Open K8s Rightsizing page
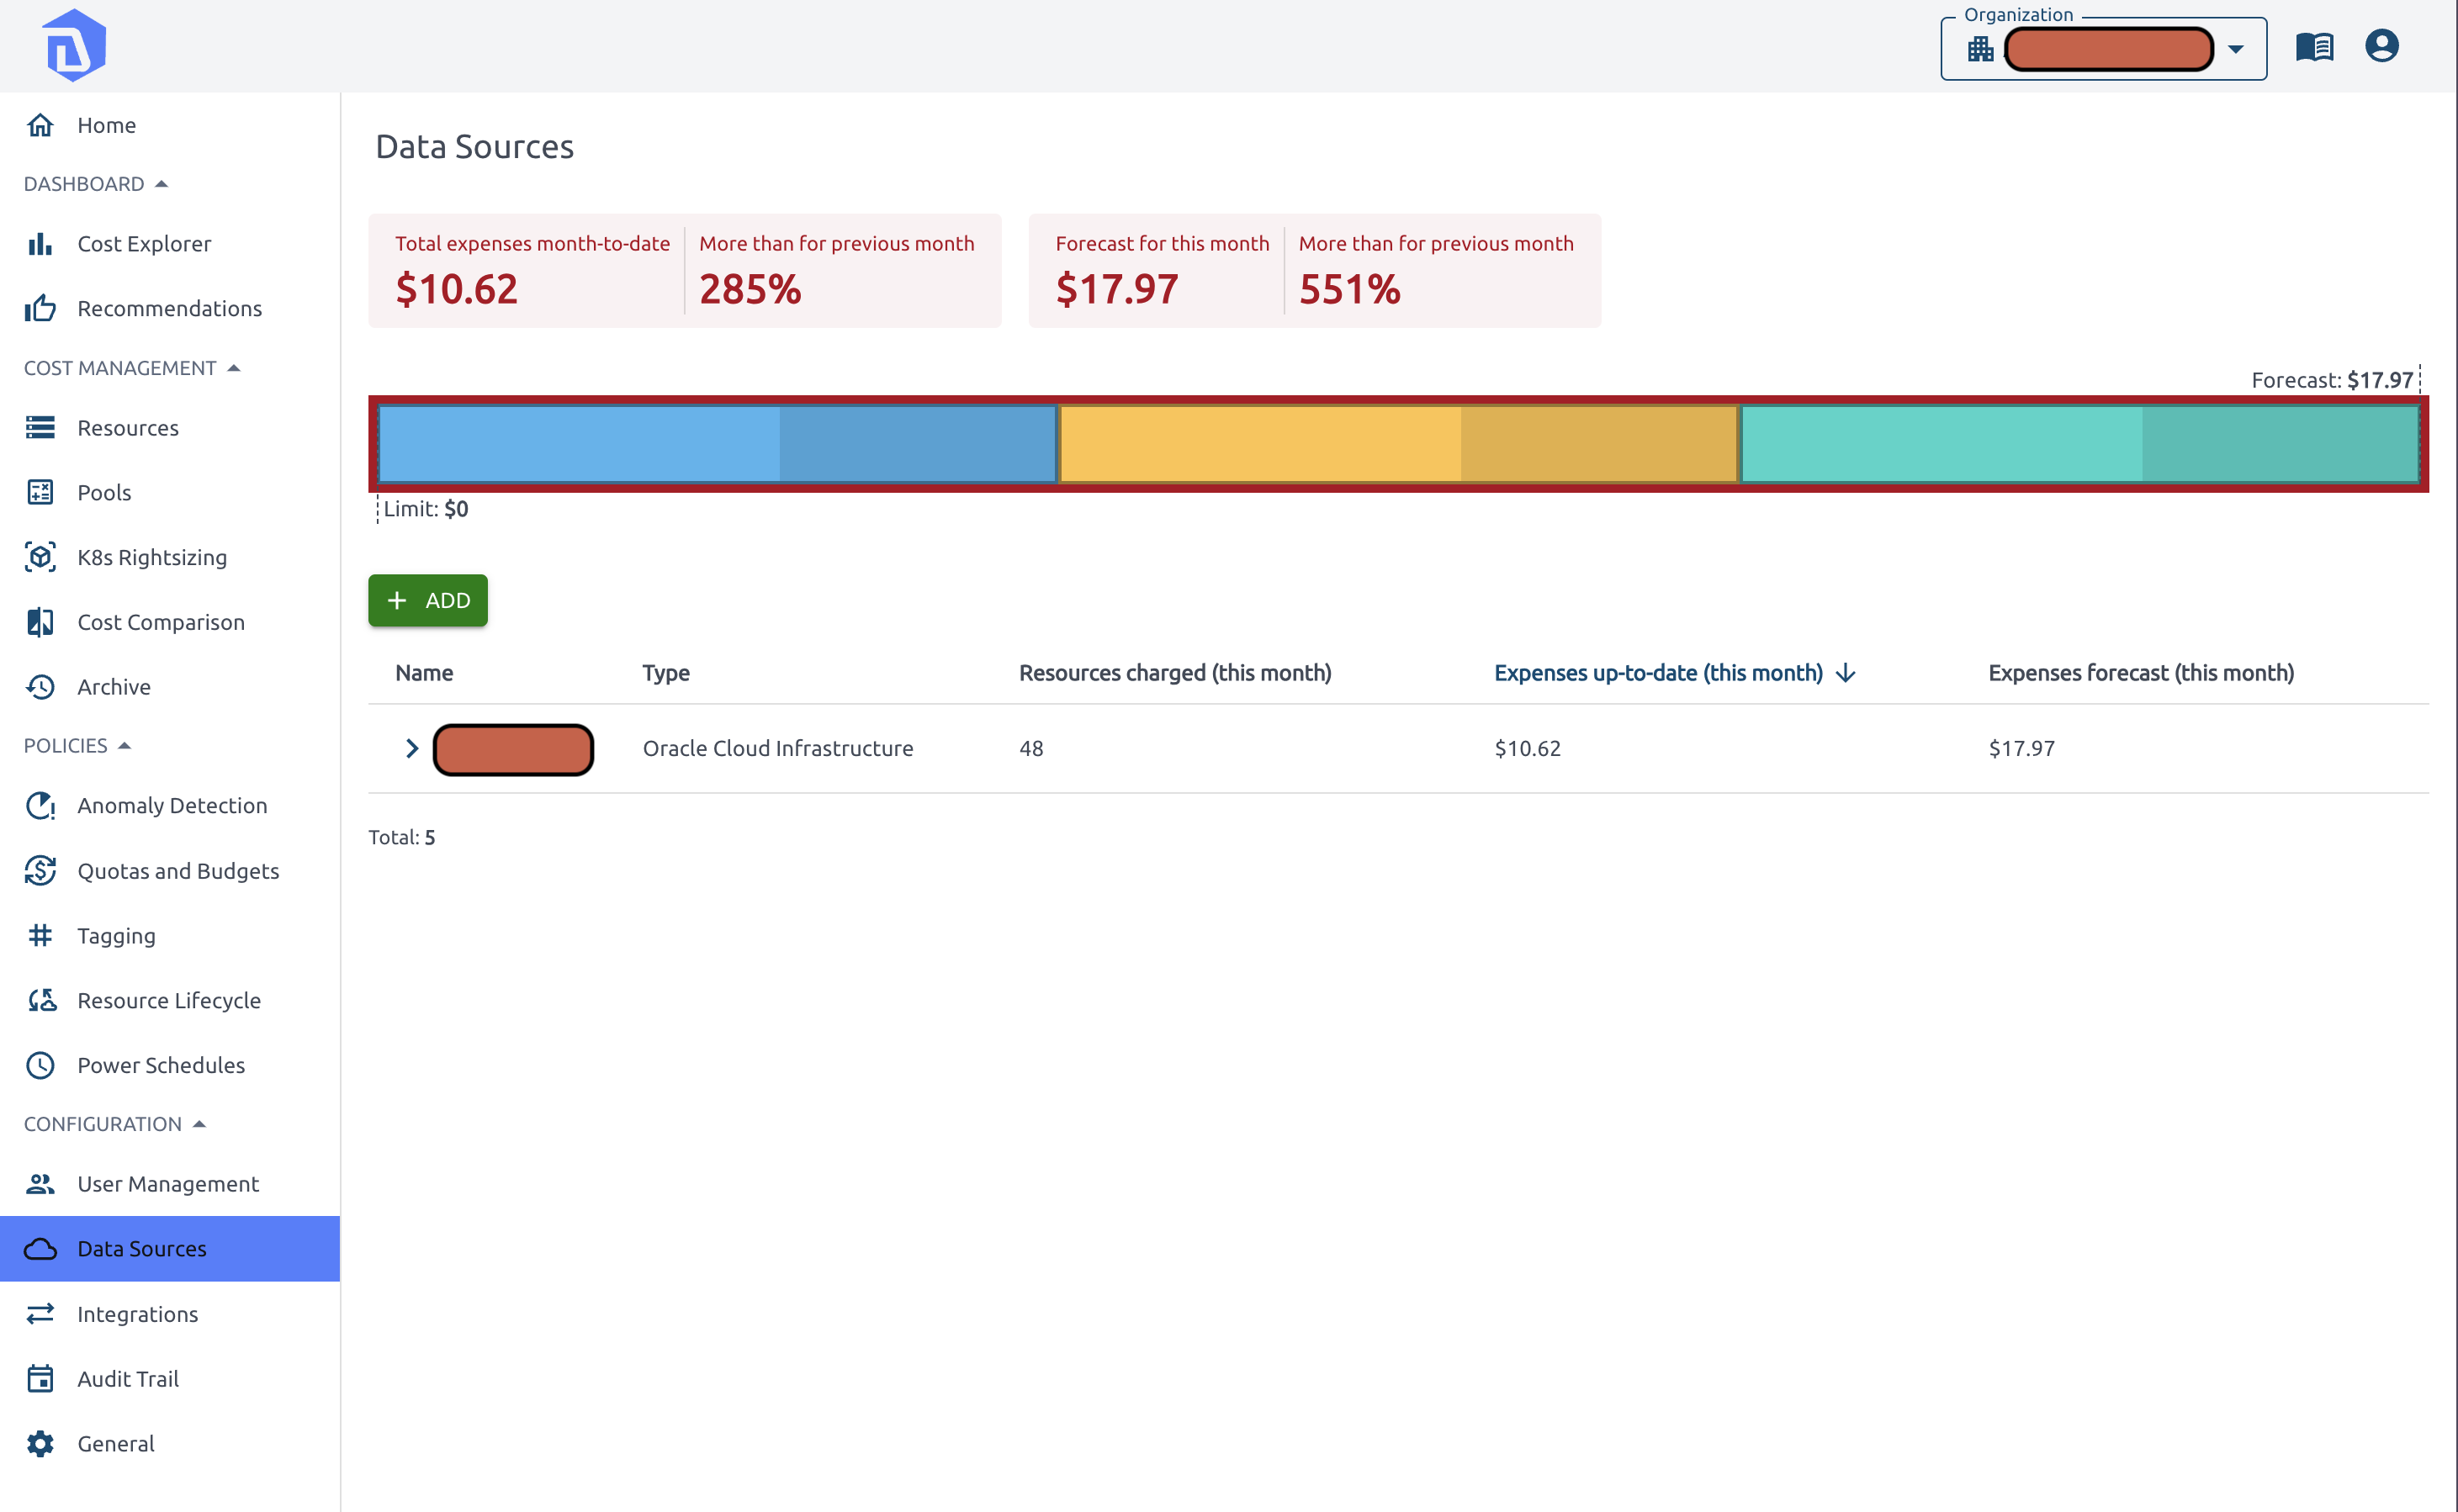This screenshot has width=2458, height=1512. 170,557
